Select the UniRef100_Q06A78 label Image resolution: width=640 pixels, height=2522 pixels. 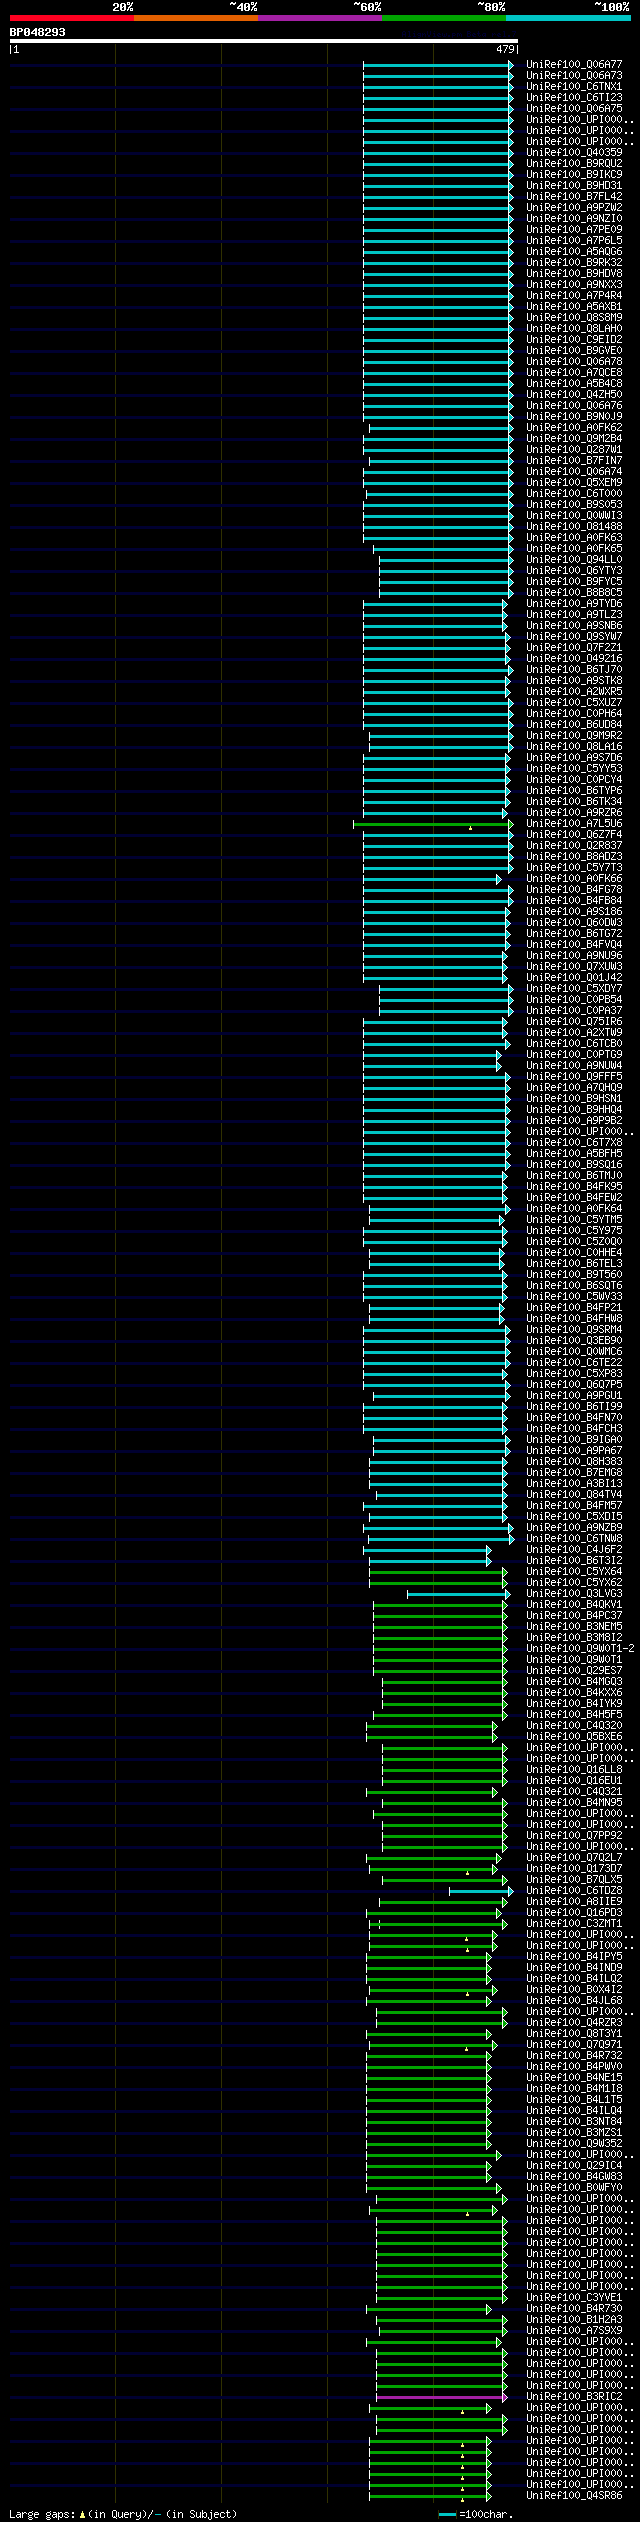[x=574, y=362]
